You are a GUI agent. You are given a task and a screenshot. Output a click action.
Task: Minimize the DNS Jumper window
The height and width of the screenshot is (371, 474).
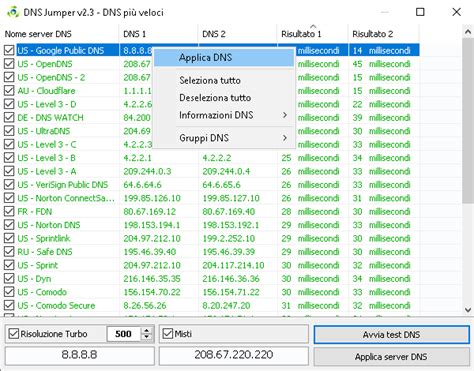coord(385,12)
